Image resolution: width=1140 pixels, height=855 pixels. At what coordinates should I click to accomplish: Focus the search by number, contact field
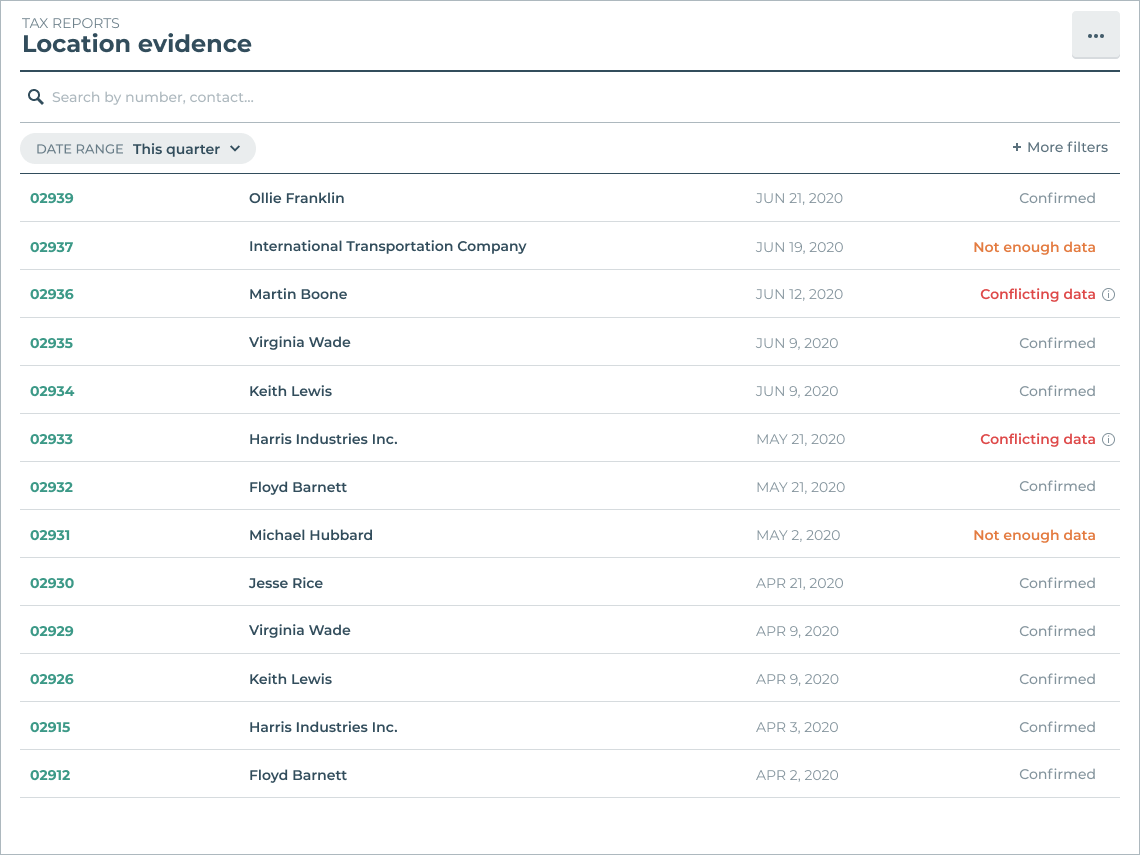tap(570, 97)
